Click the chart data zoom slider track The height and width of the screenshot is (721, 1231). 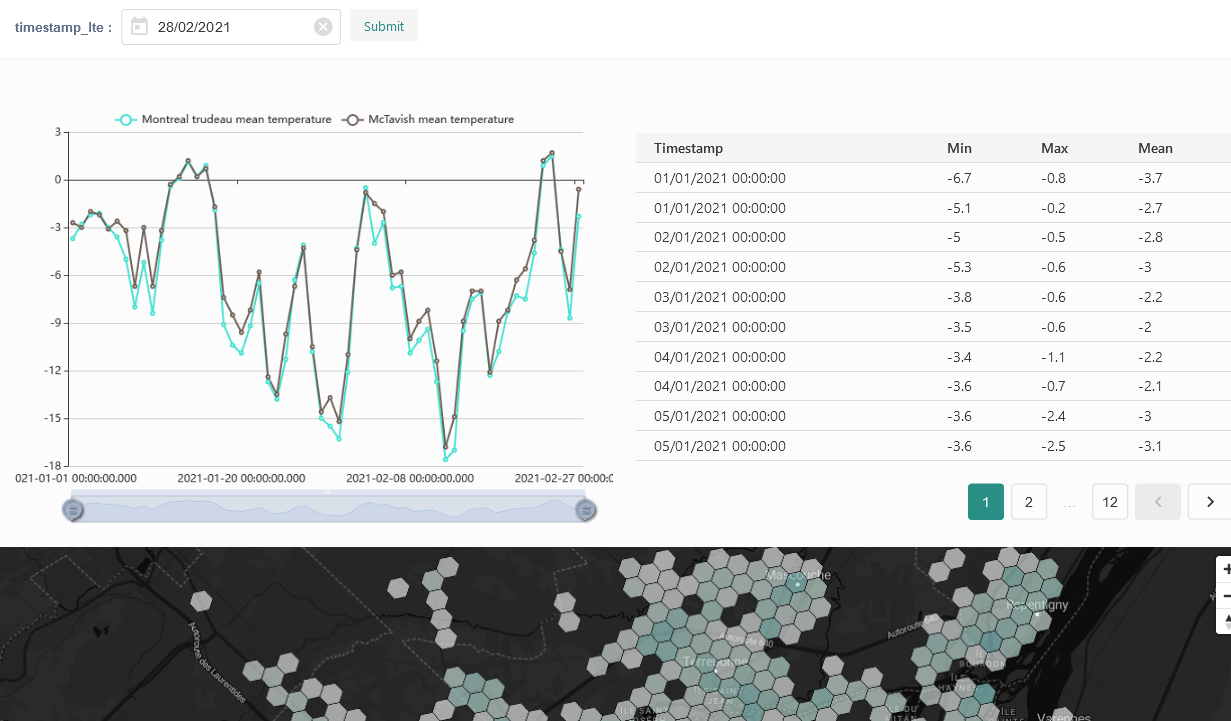point(329,509)
